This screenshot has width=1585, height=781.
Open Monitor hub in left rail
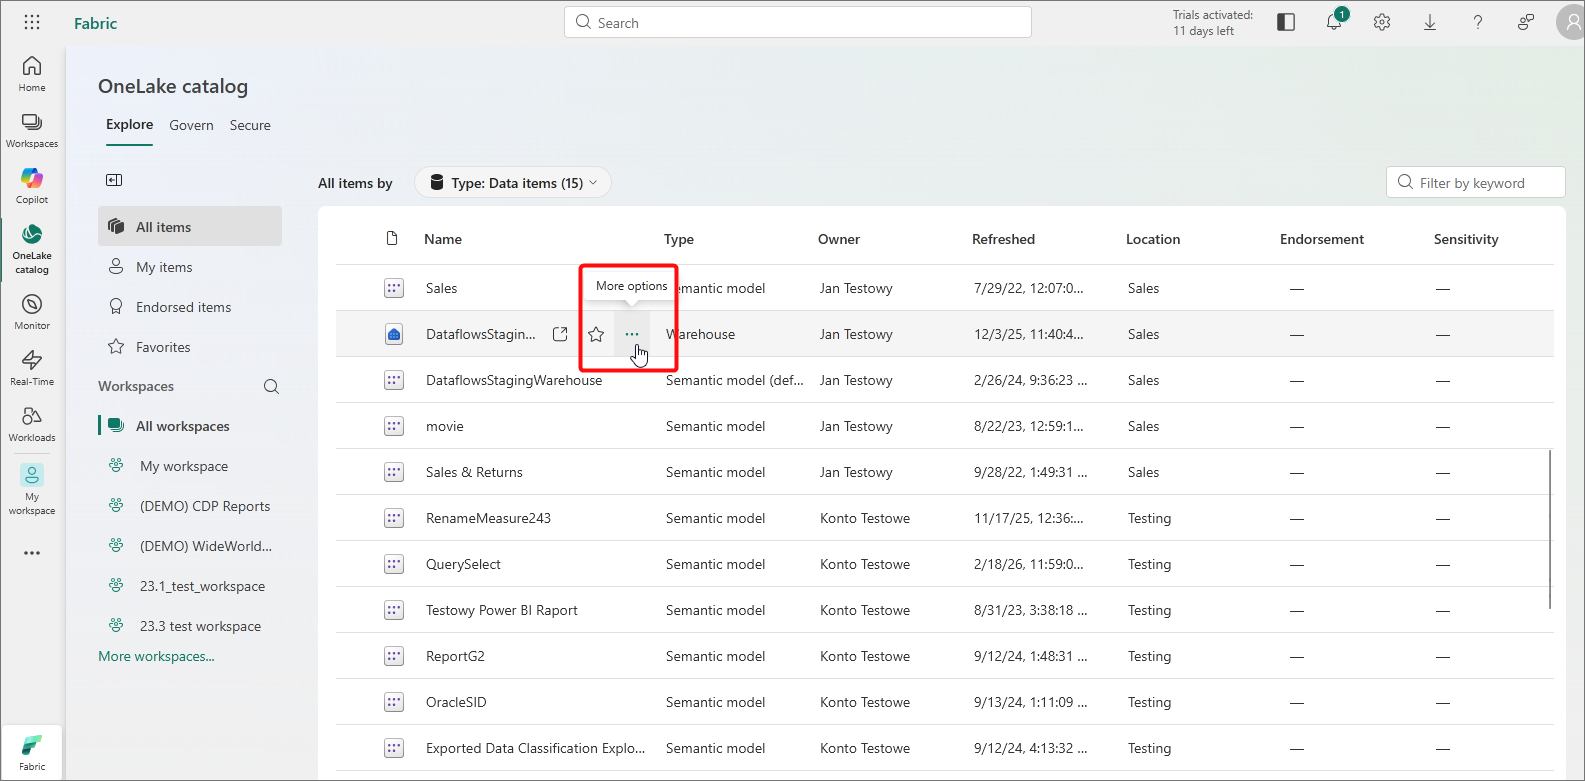pos(32,312)
